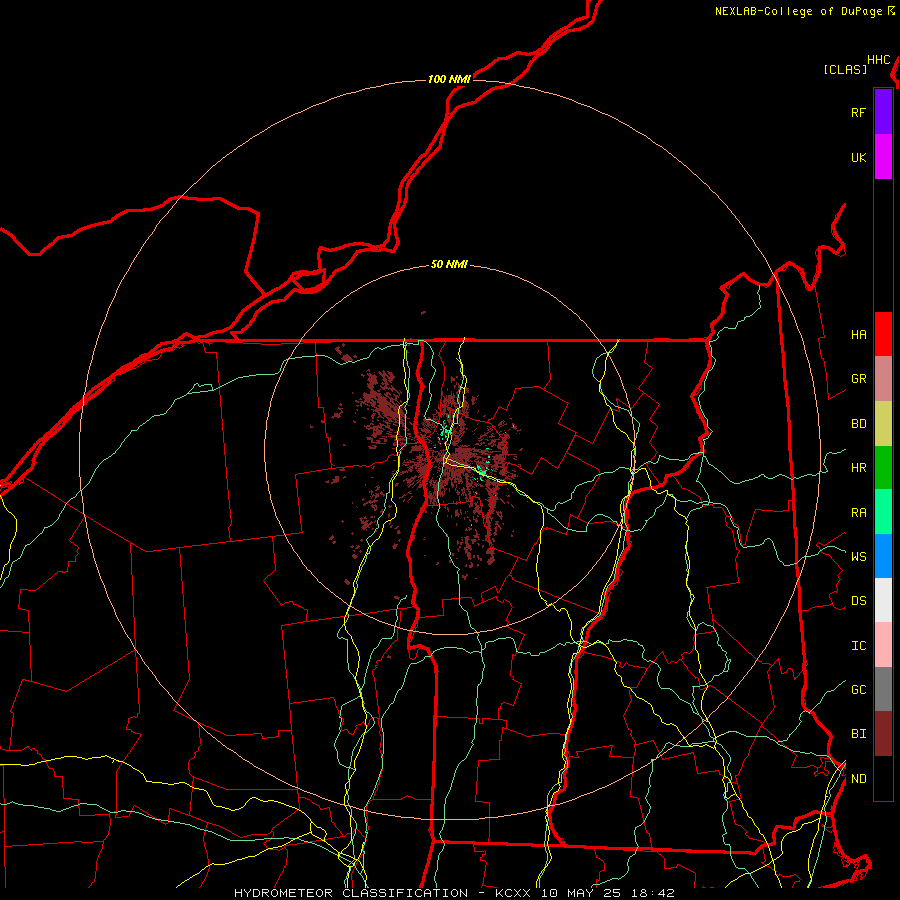Click the HA red color swatch

883,334
